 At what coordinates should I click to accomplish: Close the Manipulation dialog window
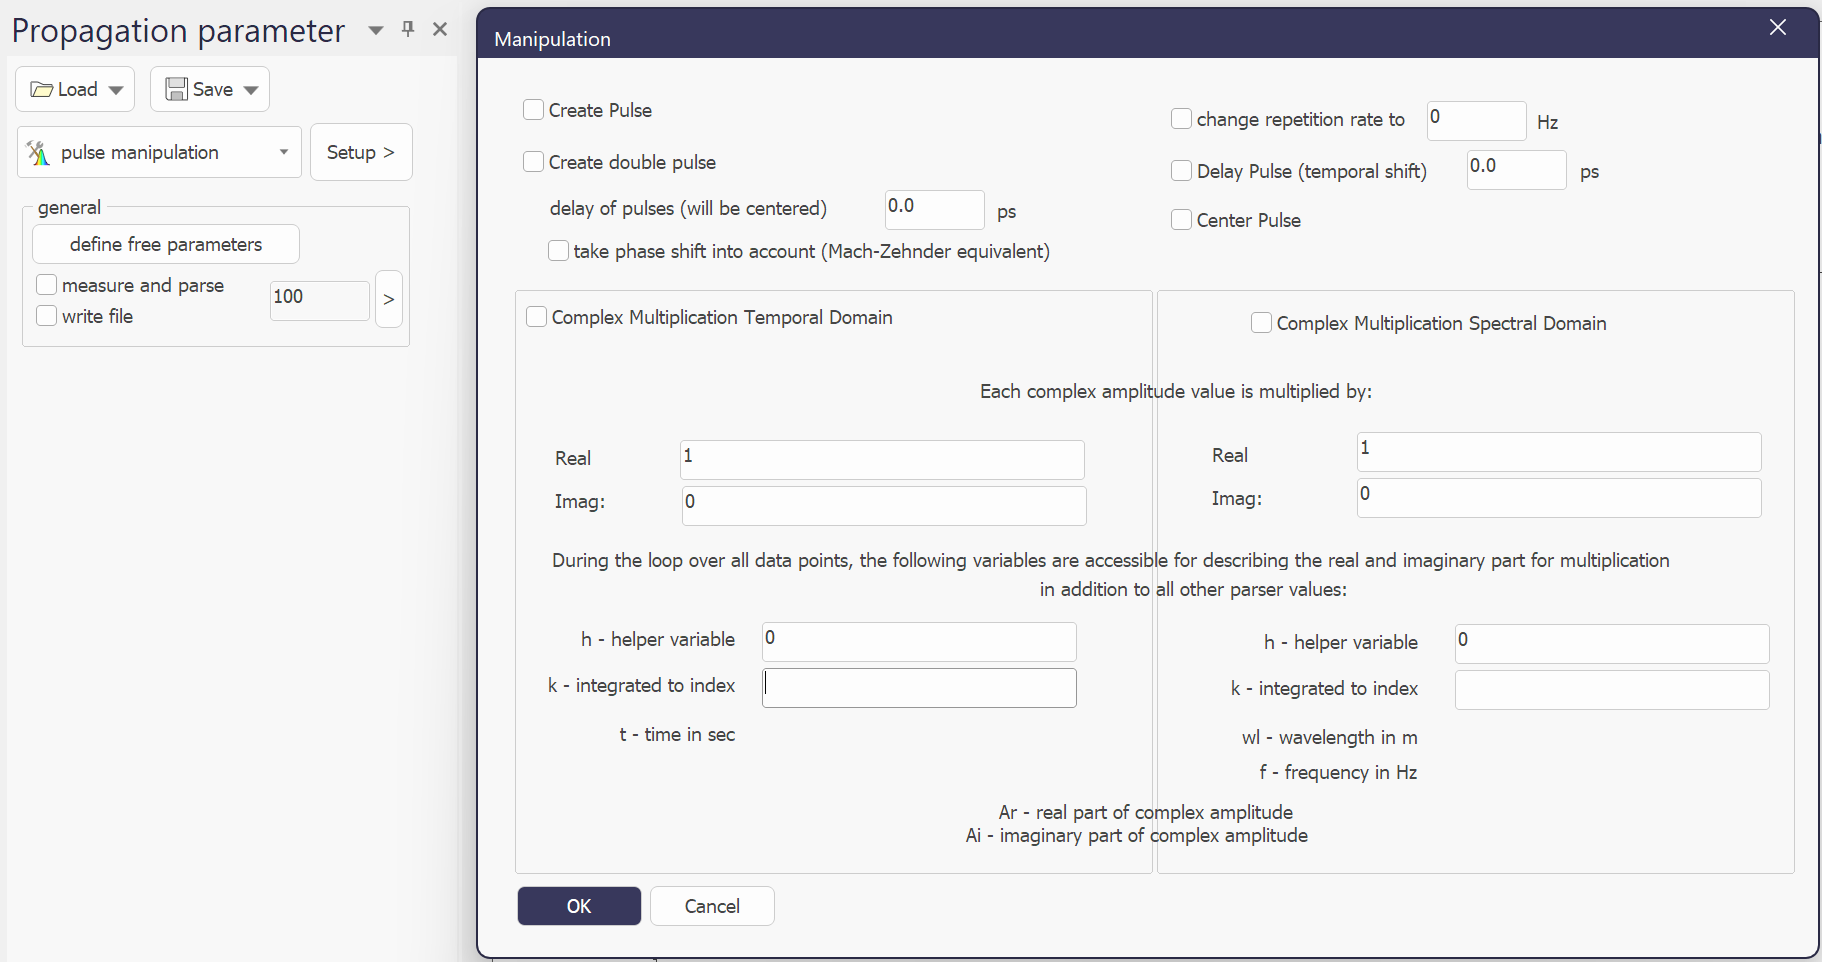pos(1778,27)
